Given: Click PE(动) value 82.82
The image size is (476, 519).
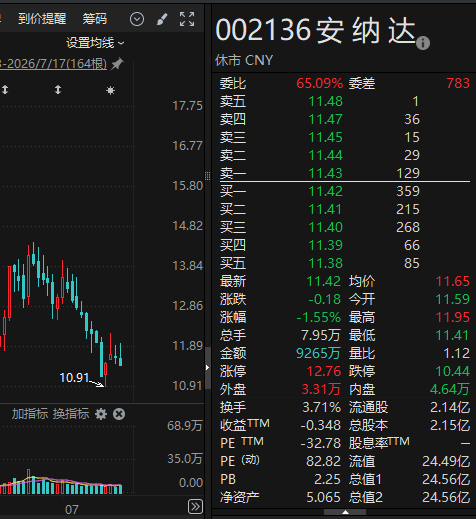Looking at the screenshot, I should point(323,461).
